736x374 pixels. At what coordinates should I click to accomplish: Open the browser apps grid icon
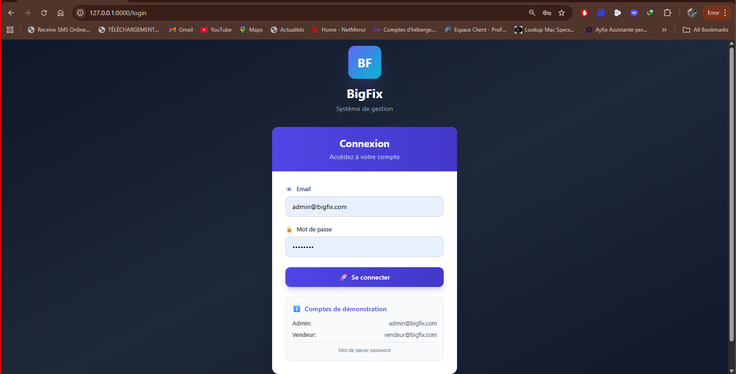click(10, 30)
